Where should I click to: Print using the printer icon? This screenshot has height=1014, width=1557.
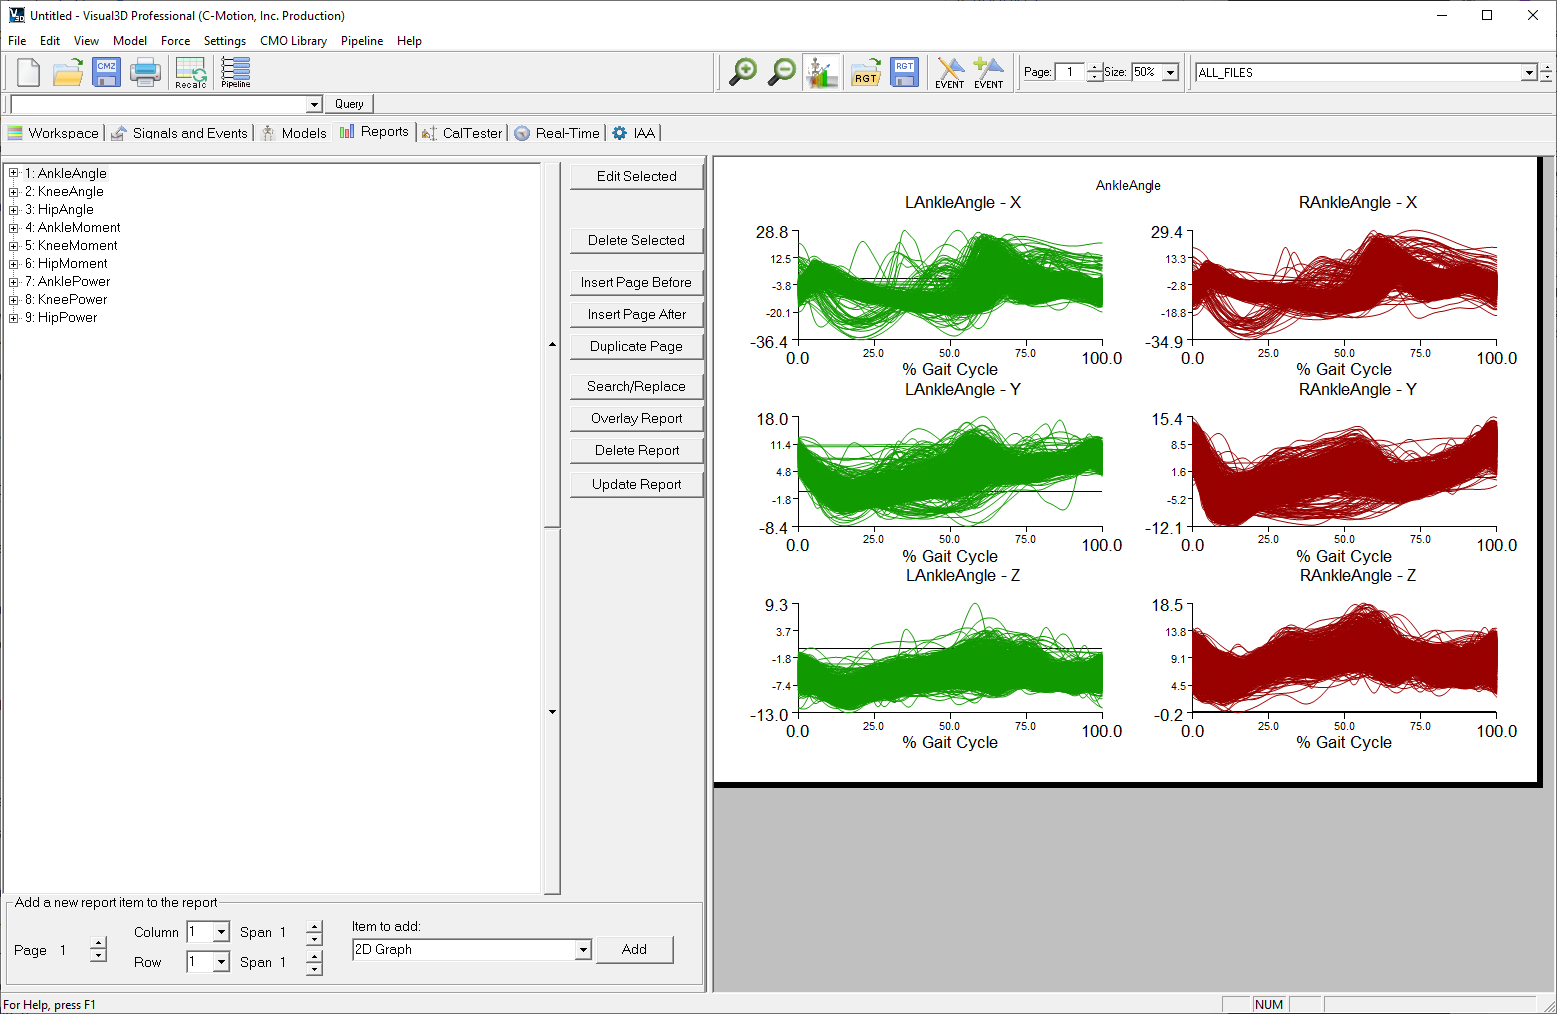pos(145,72)
